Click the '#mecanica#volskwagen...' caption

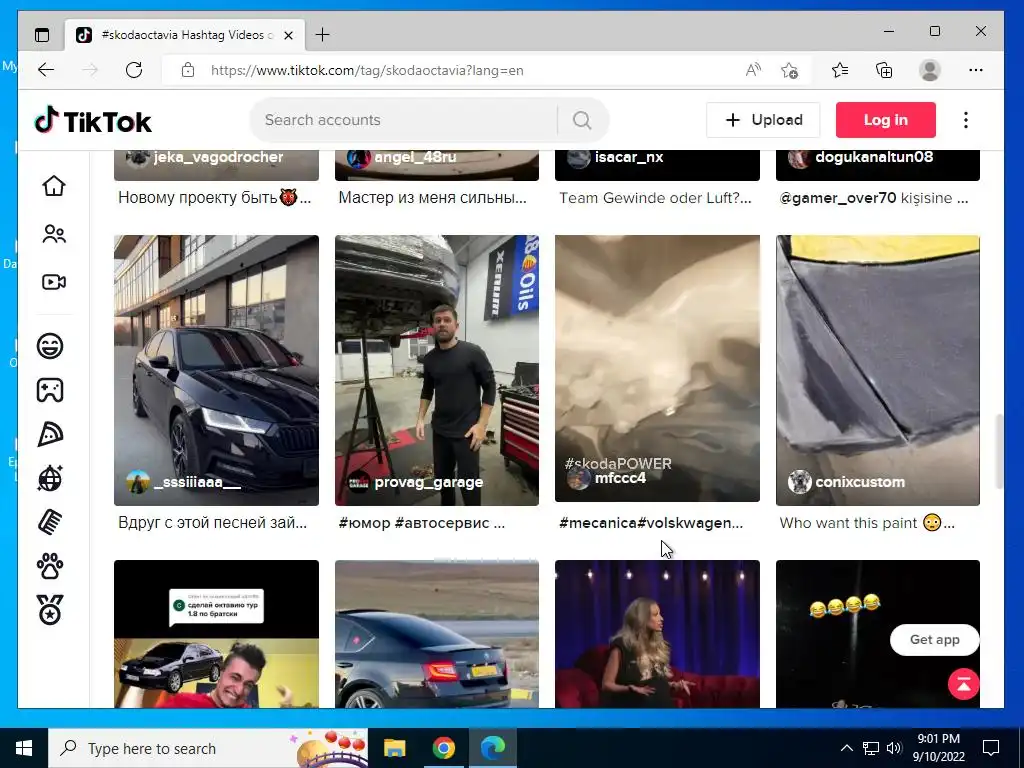coord(650,523)
